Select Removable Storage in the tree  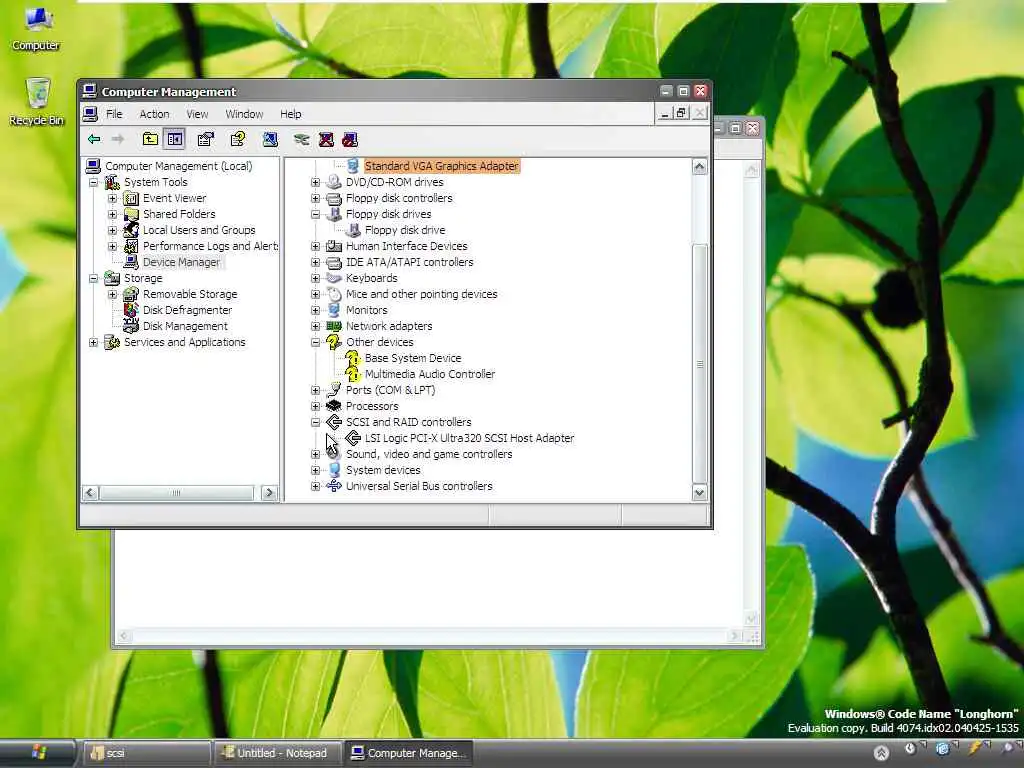pos(190,294)
